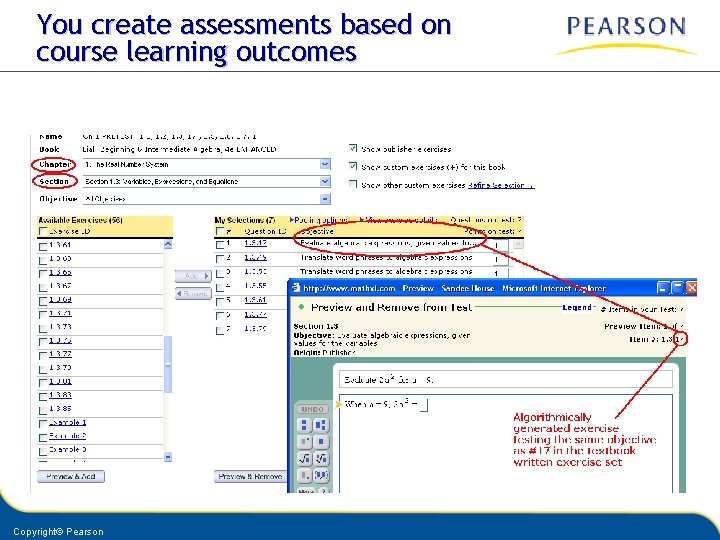Open the Example 1 exercise link
The width and height of the screenshot is (720, 540).
(68, 422)
